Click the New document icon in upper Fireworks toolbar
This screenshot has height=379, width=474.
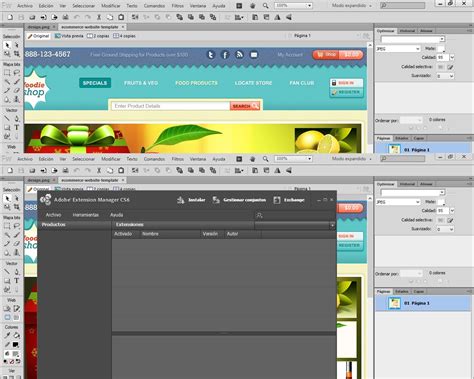coord(10,17)
